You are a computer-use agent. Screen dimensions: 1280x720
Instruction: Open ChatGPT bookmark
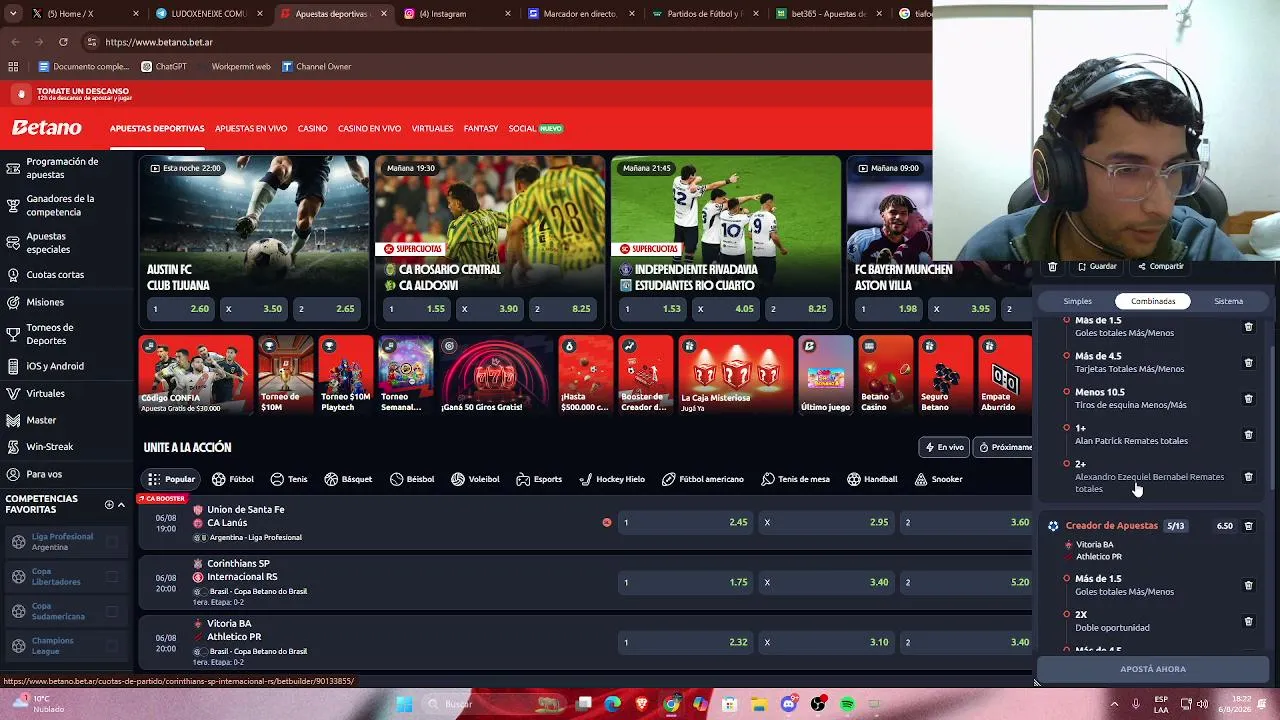point(164,67)
